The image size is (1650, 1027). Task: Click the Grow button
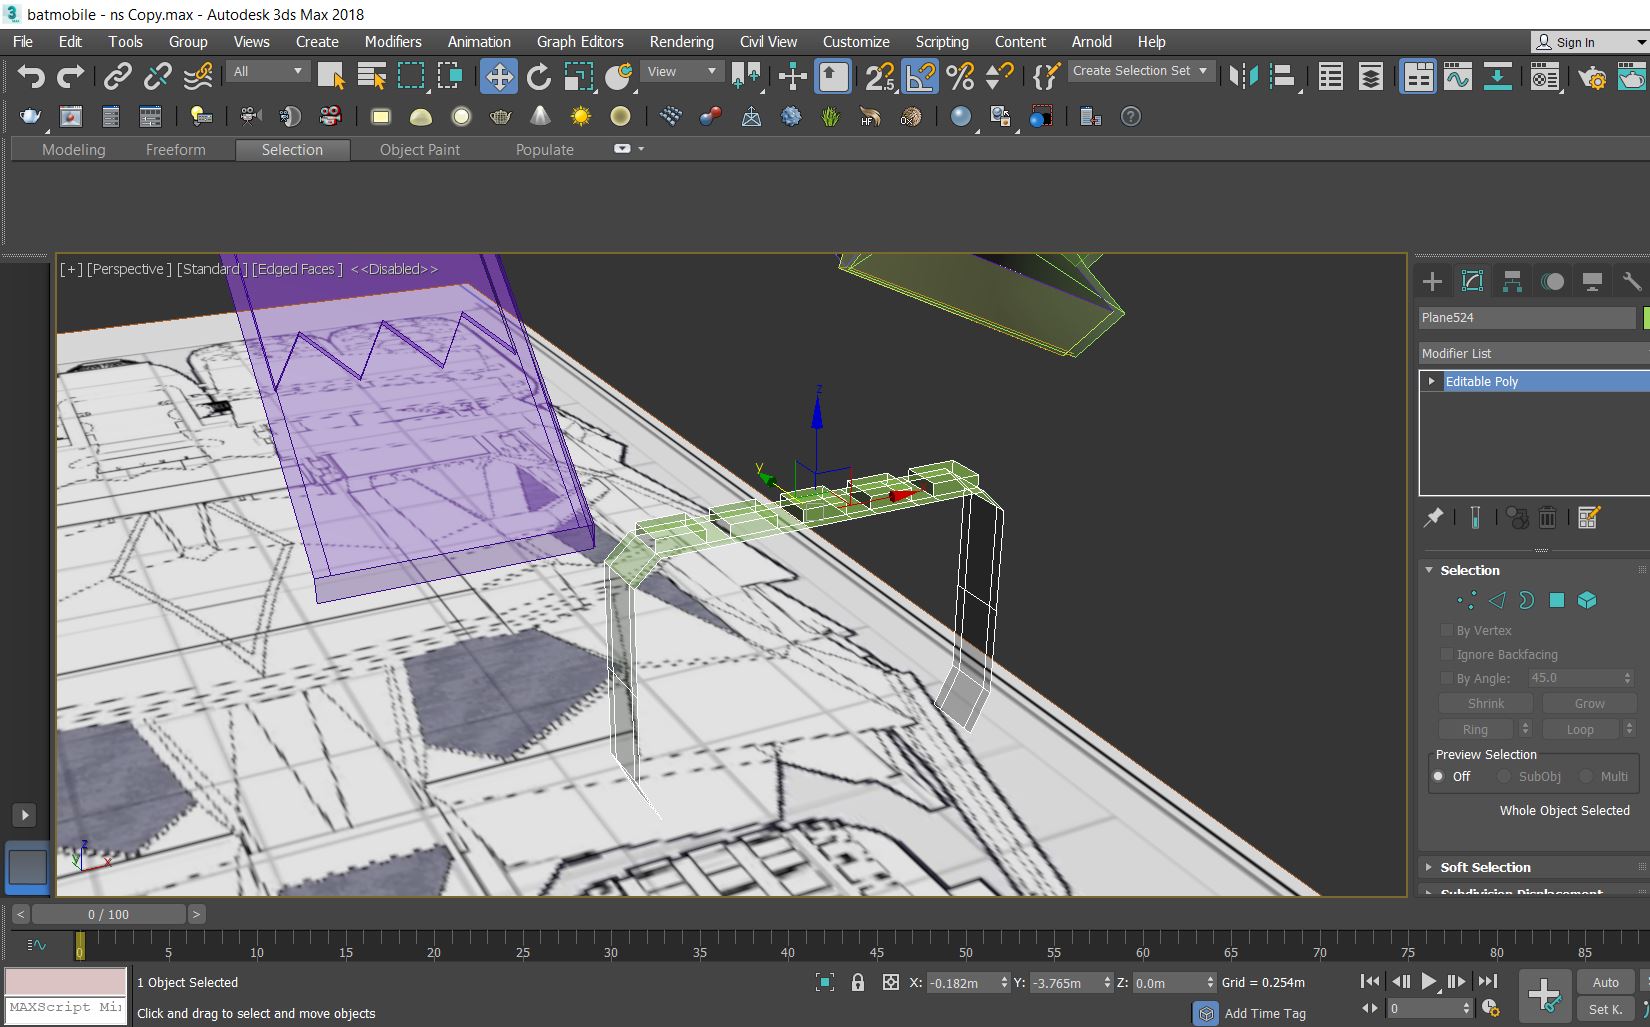click(x=1589, y=703)
